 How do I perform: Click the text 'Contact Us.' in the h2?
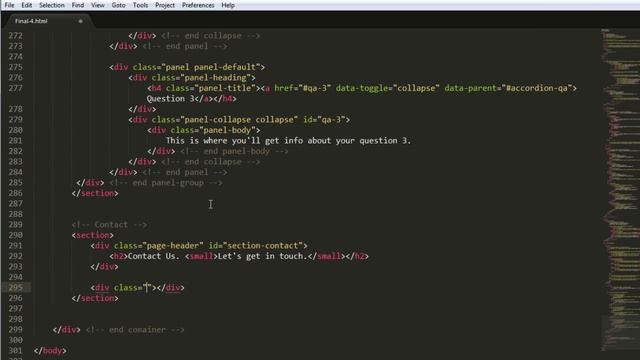point(153,256)
